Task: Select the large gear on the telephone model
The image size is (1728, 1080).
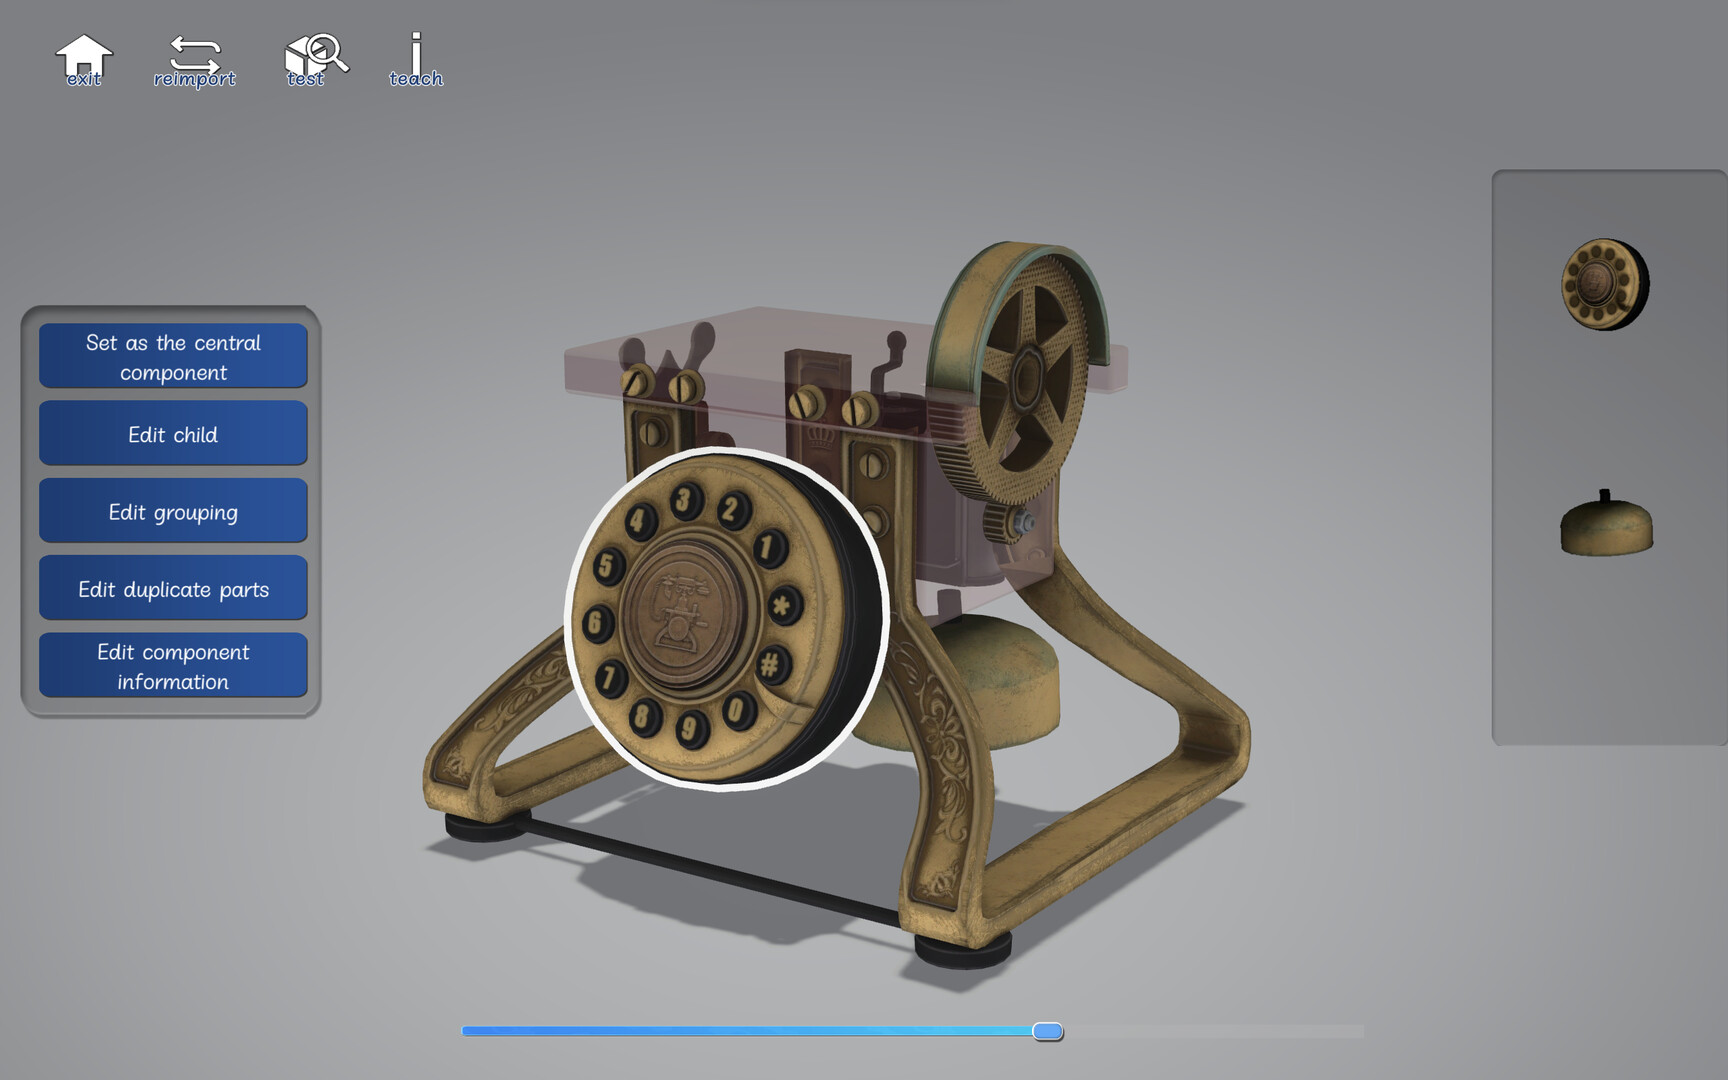Action: point(1030,375)
